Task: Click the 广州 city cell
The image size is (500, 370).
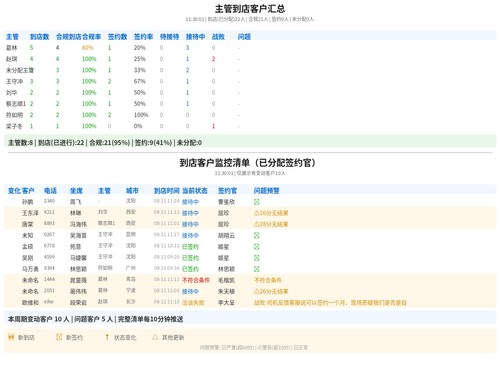Action: [131, 268]
